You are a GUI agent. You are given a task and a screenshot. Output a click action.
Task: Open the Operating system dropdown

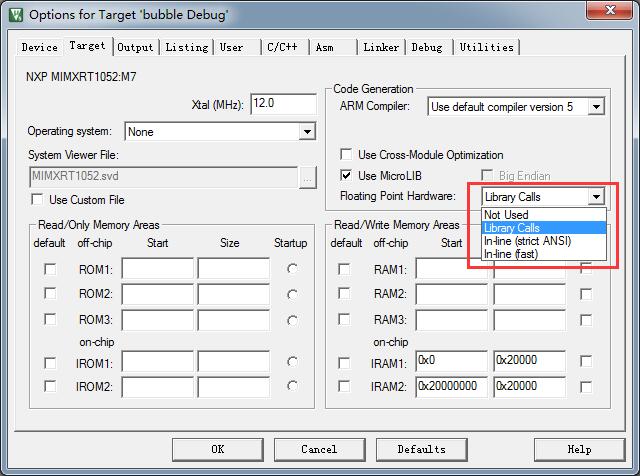(220, 131)
